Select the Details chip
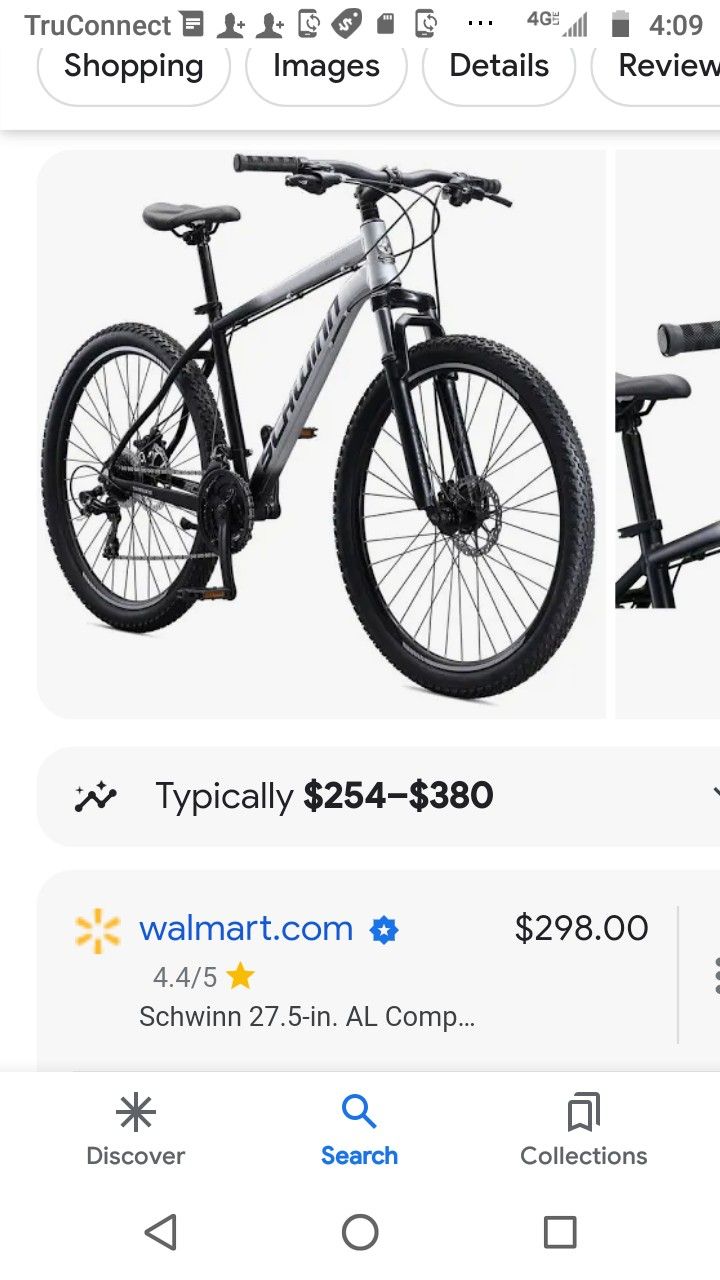Viewport: 720px width, 1280px height. pos(499,66)
